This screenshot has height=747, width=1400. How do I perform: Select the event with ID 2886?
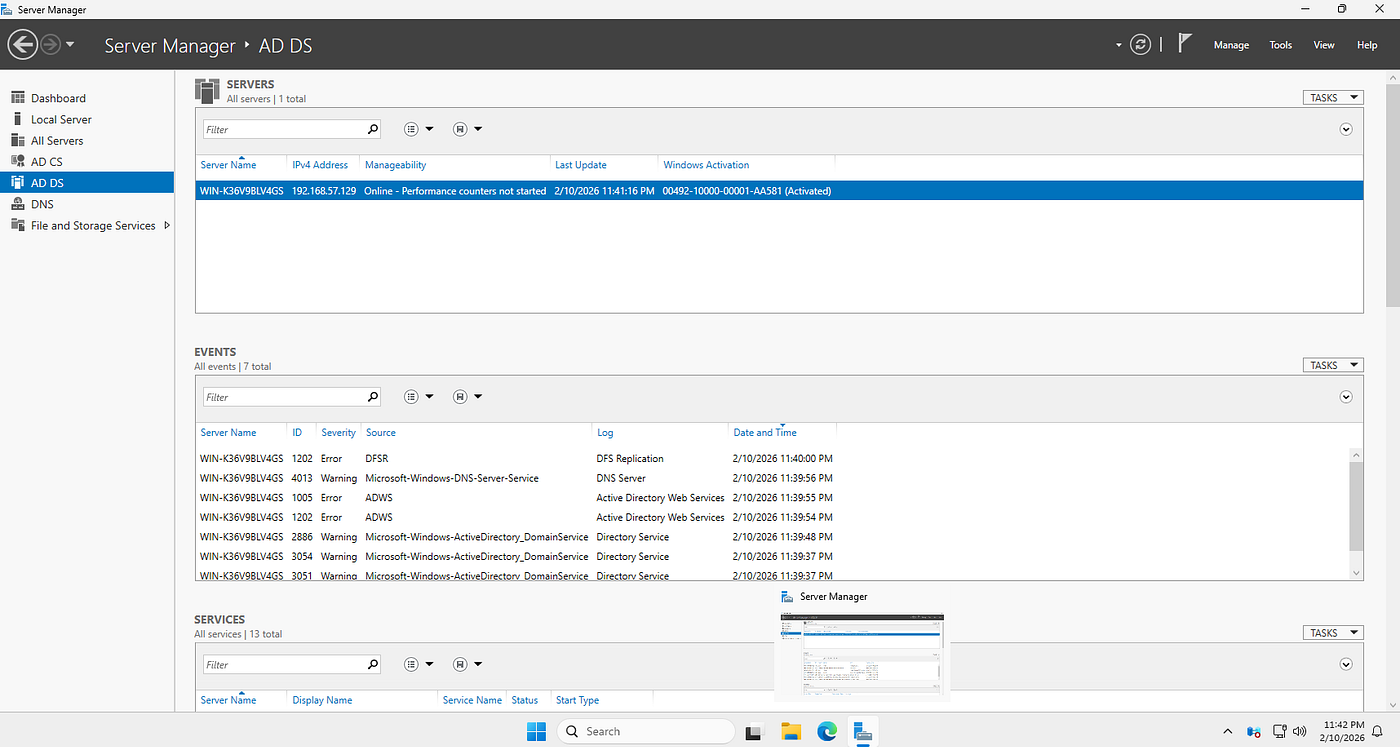[x=772, y=537]
